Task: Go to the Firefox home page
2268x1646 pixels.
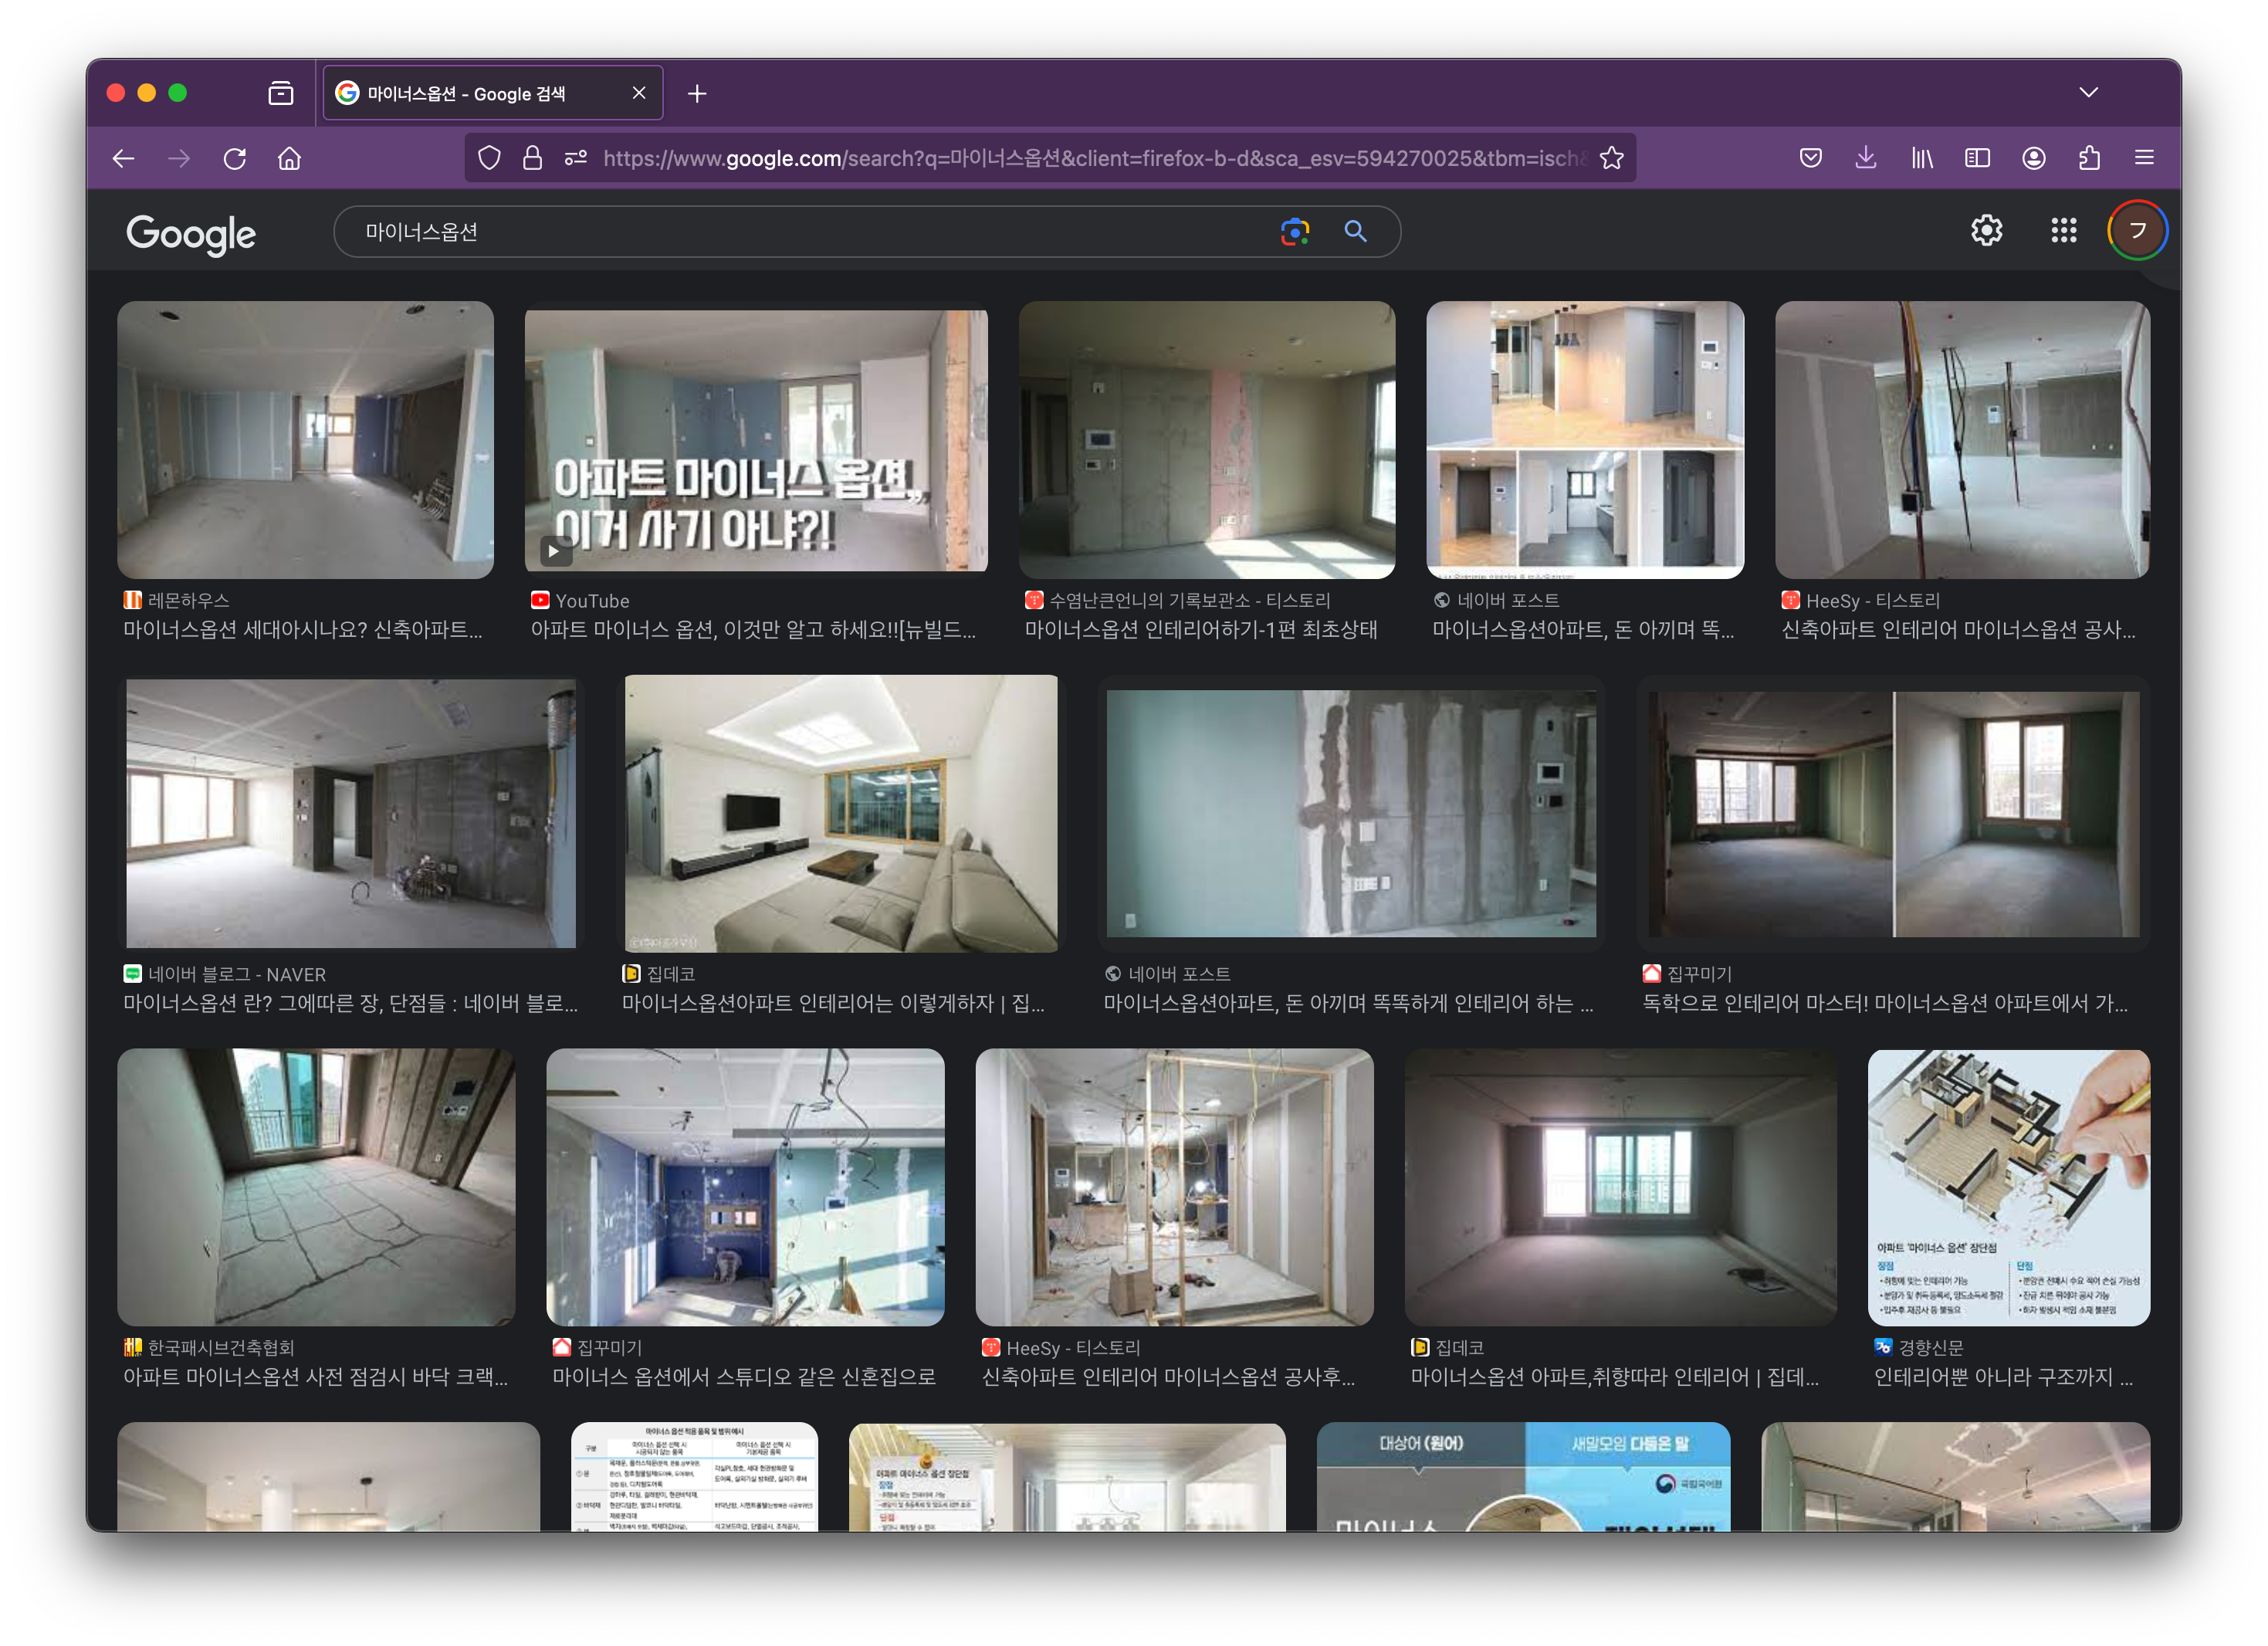Action: coord(289,158)
